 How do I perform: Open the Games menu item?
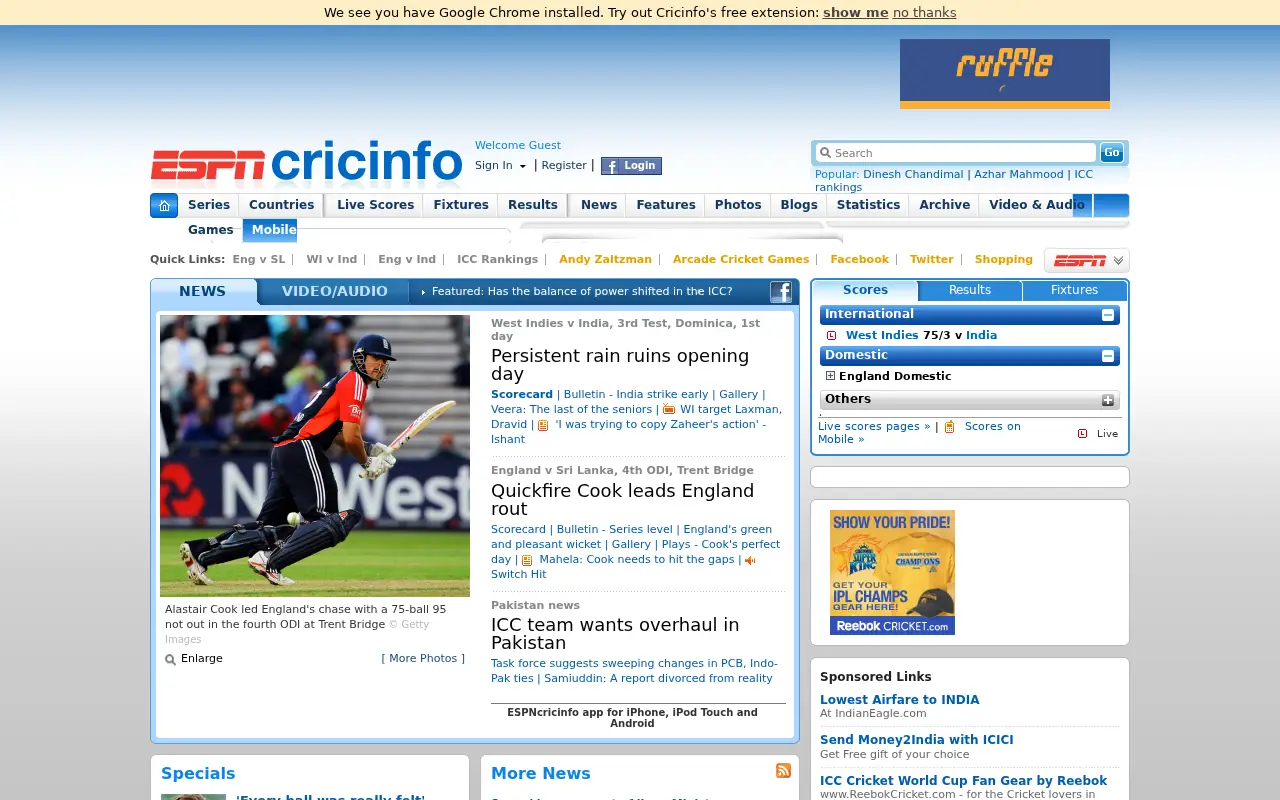tap(210, 230)
